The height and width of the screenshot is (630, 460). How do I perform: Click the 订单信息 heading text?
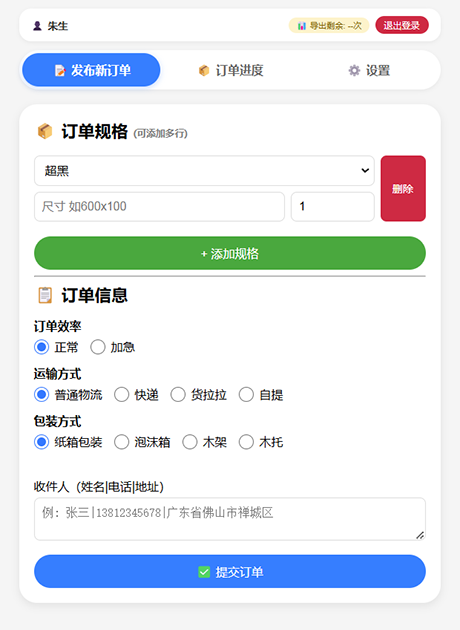(x=94, y=295)
